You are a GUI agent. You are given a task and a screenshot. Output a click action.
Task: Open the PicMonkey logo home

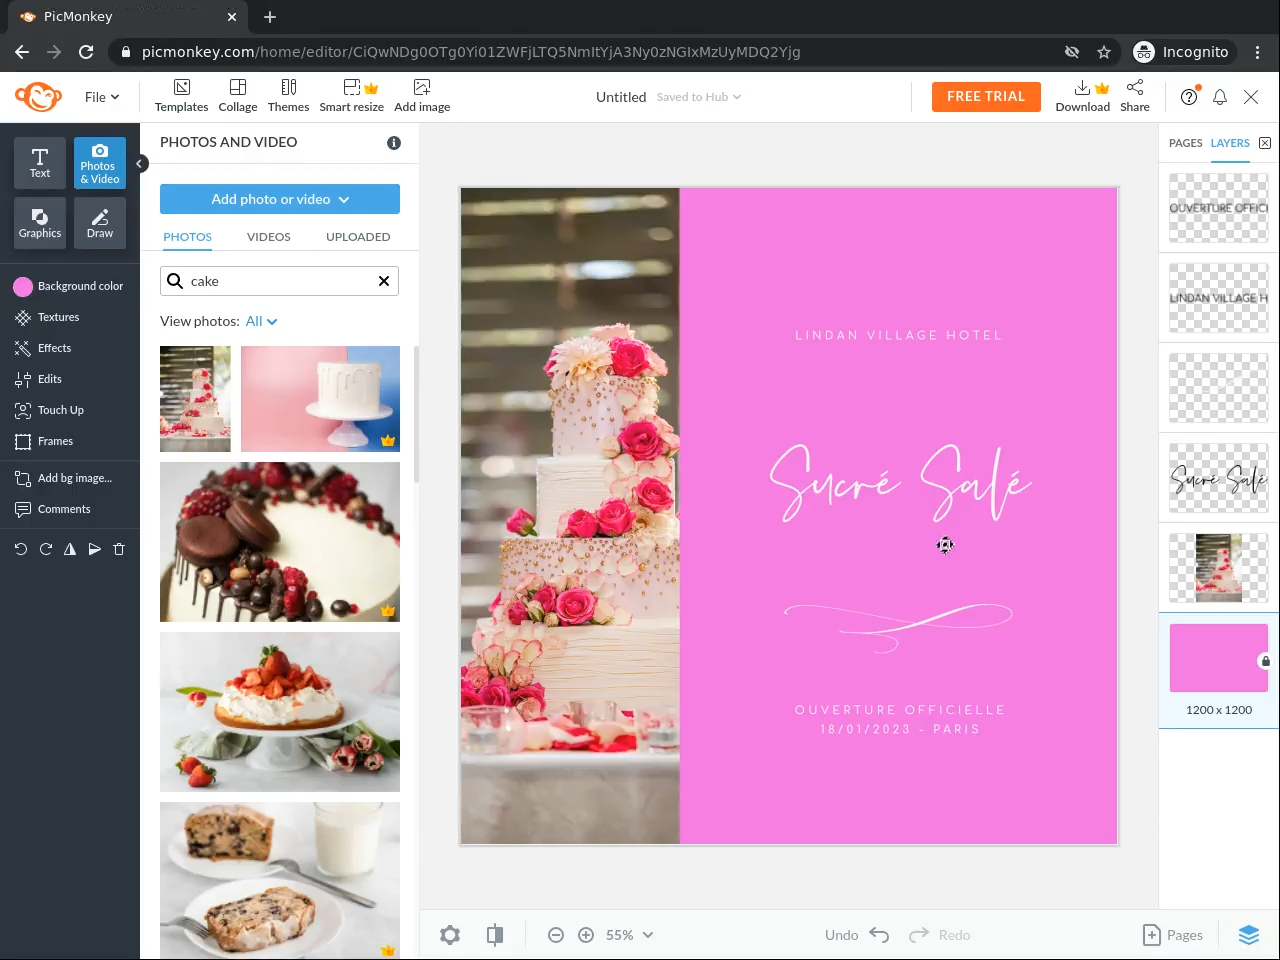point(38,97)
